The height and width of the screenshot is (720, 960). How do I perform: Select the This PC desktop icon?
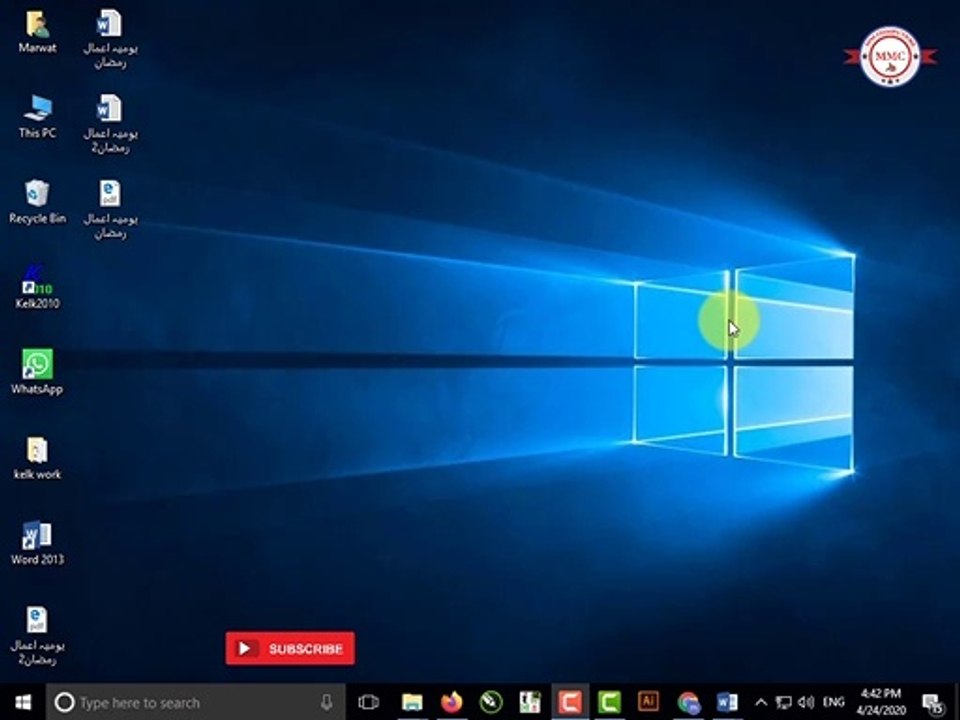37,117
